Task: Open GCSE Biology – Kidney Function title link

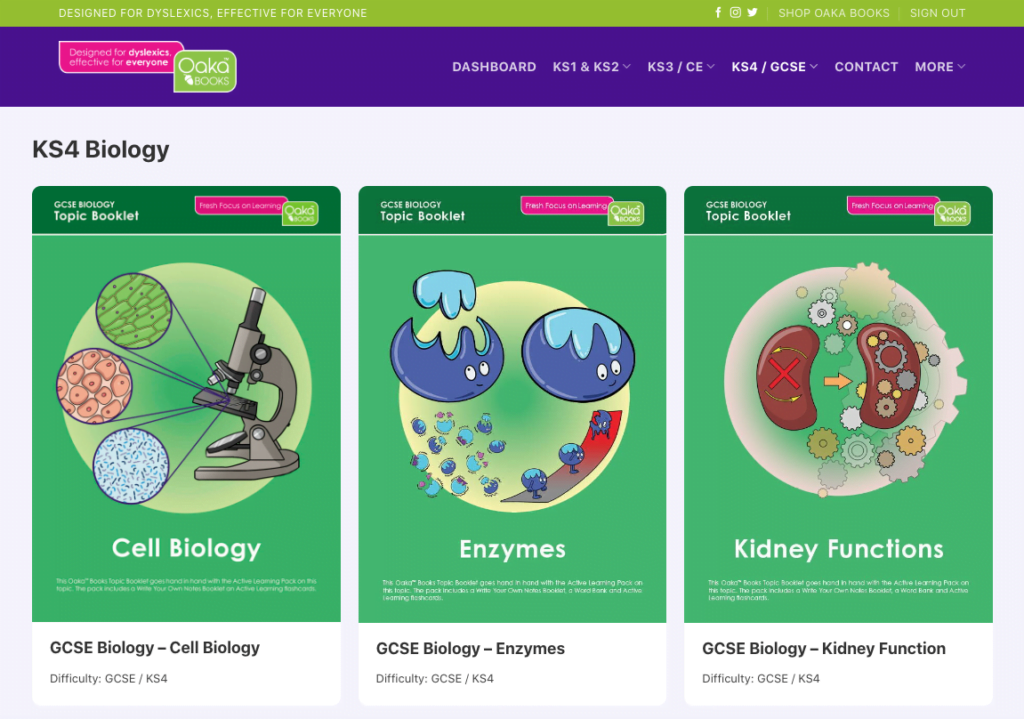Action: click(x=823, y=648)
